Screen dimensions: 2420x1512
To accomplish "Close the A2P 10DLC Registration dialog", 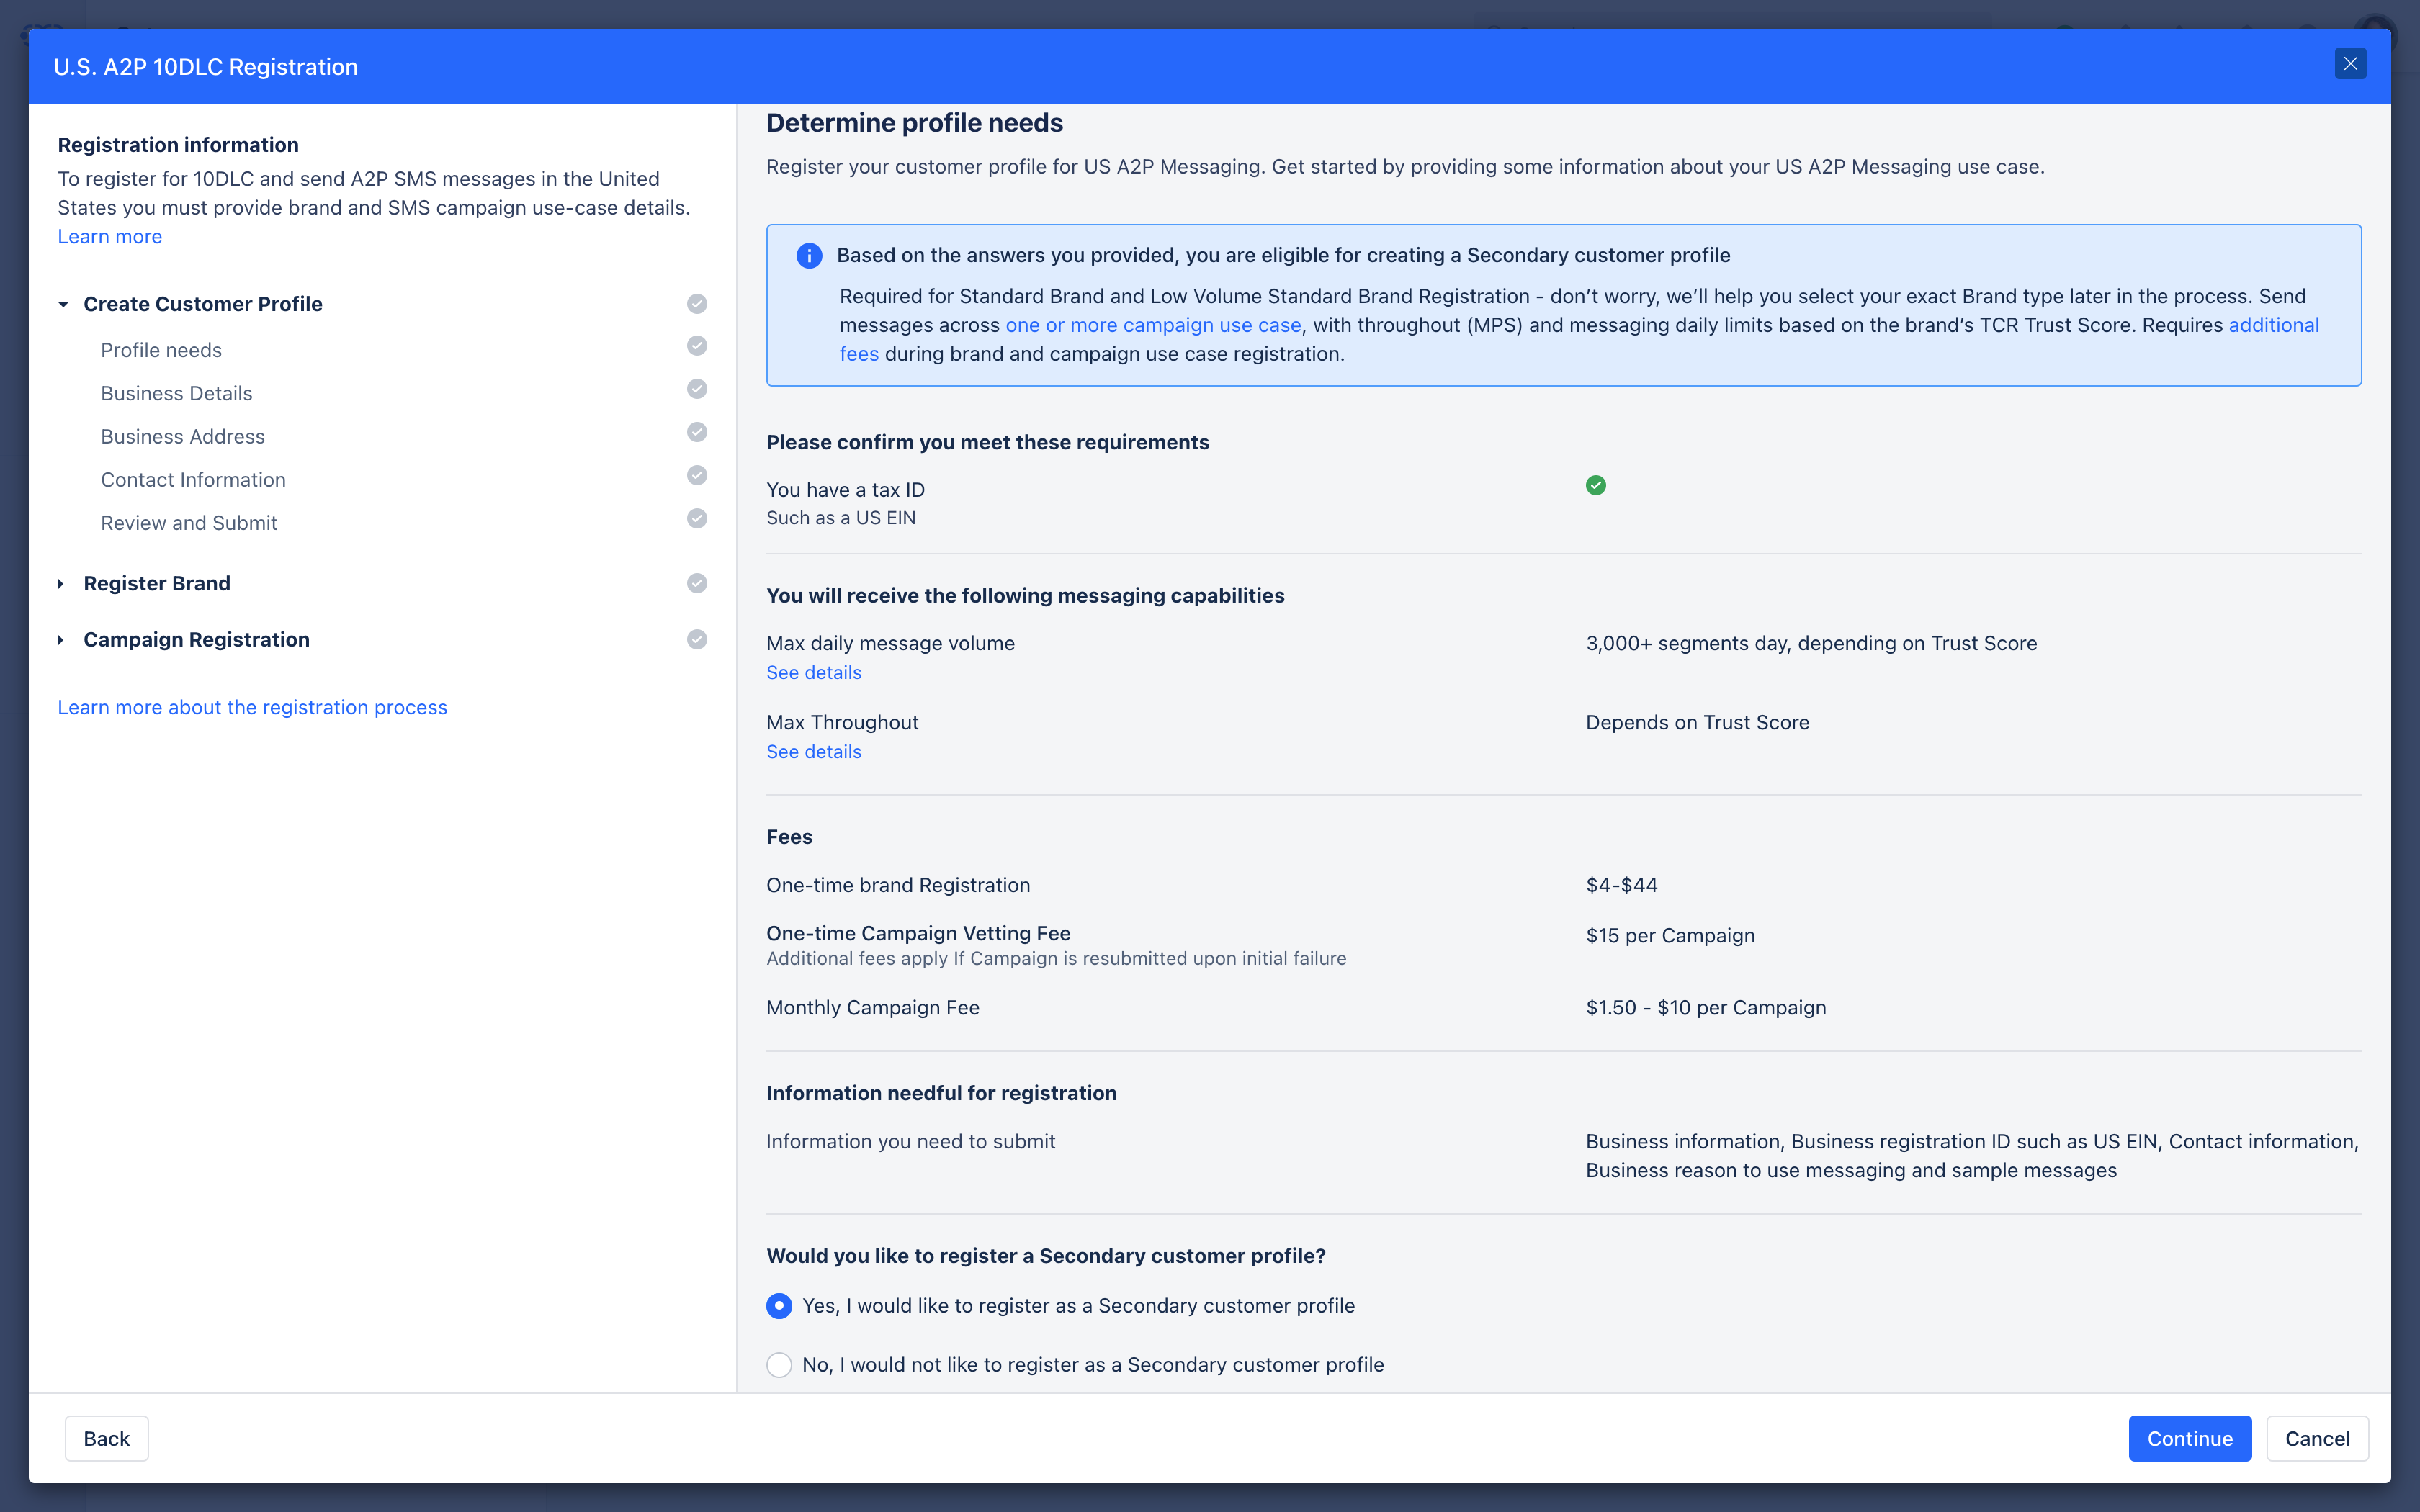I will [2350, 64].
